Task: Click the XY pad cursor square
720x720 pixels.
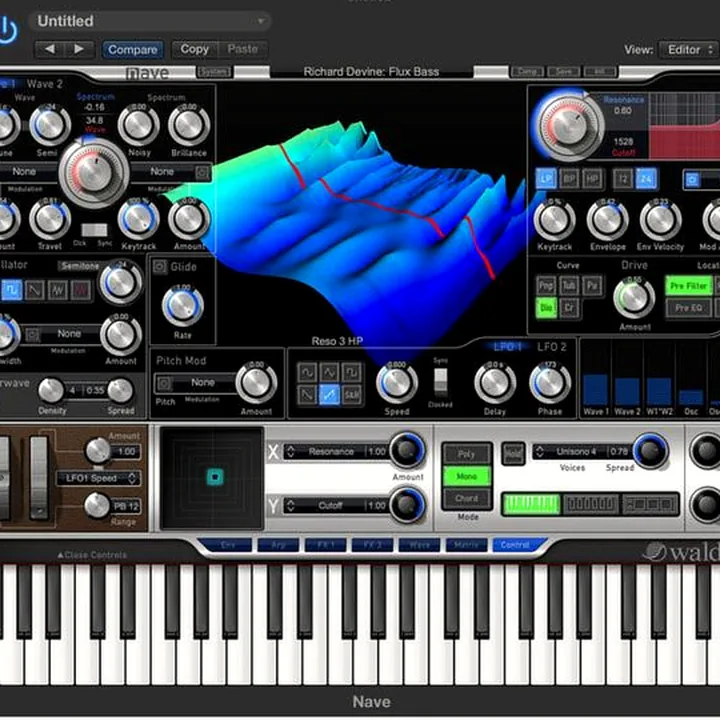Action: (215, 477)
